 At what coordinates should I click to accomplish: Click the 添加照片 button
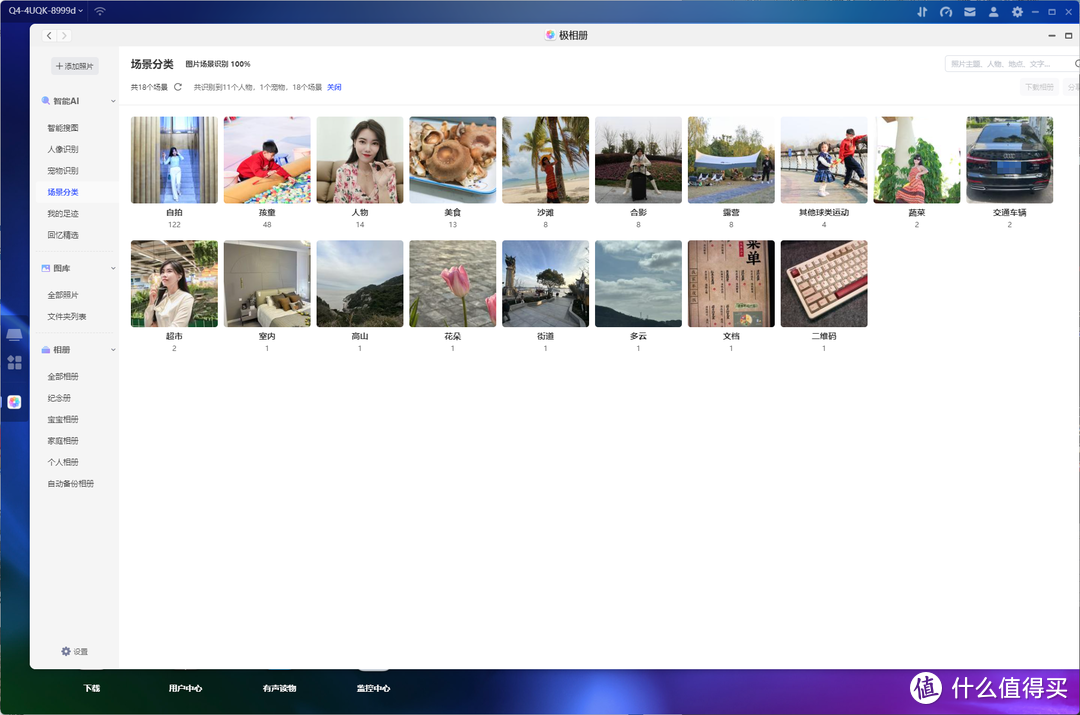pos(75,66)
